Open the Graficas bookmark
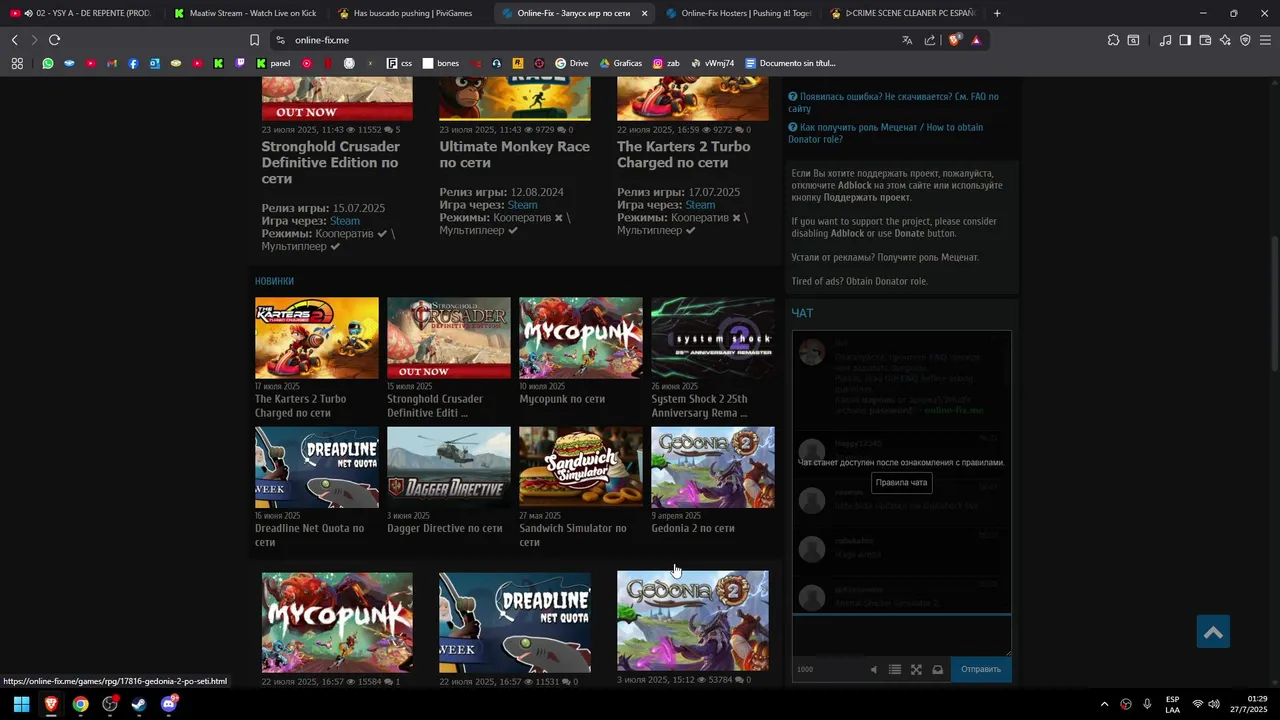 click(x=620, y=63)
